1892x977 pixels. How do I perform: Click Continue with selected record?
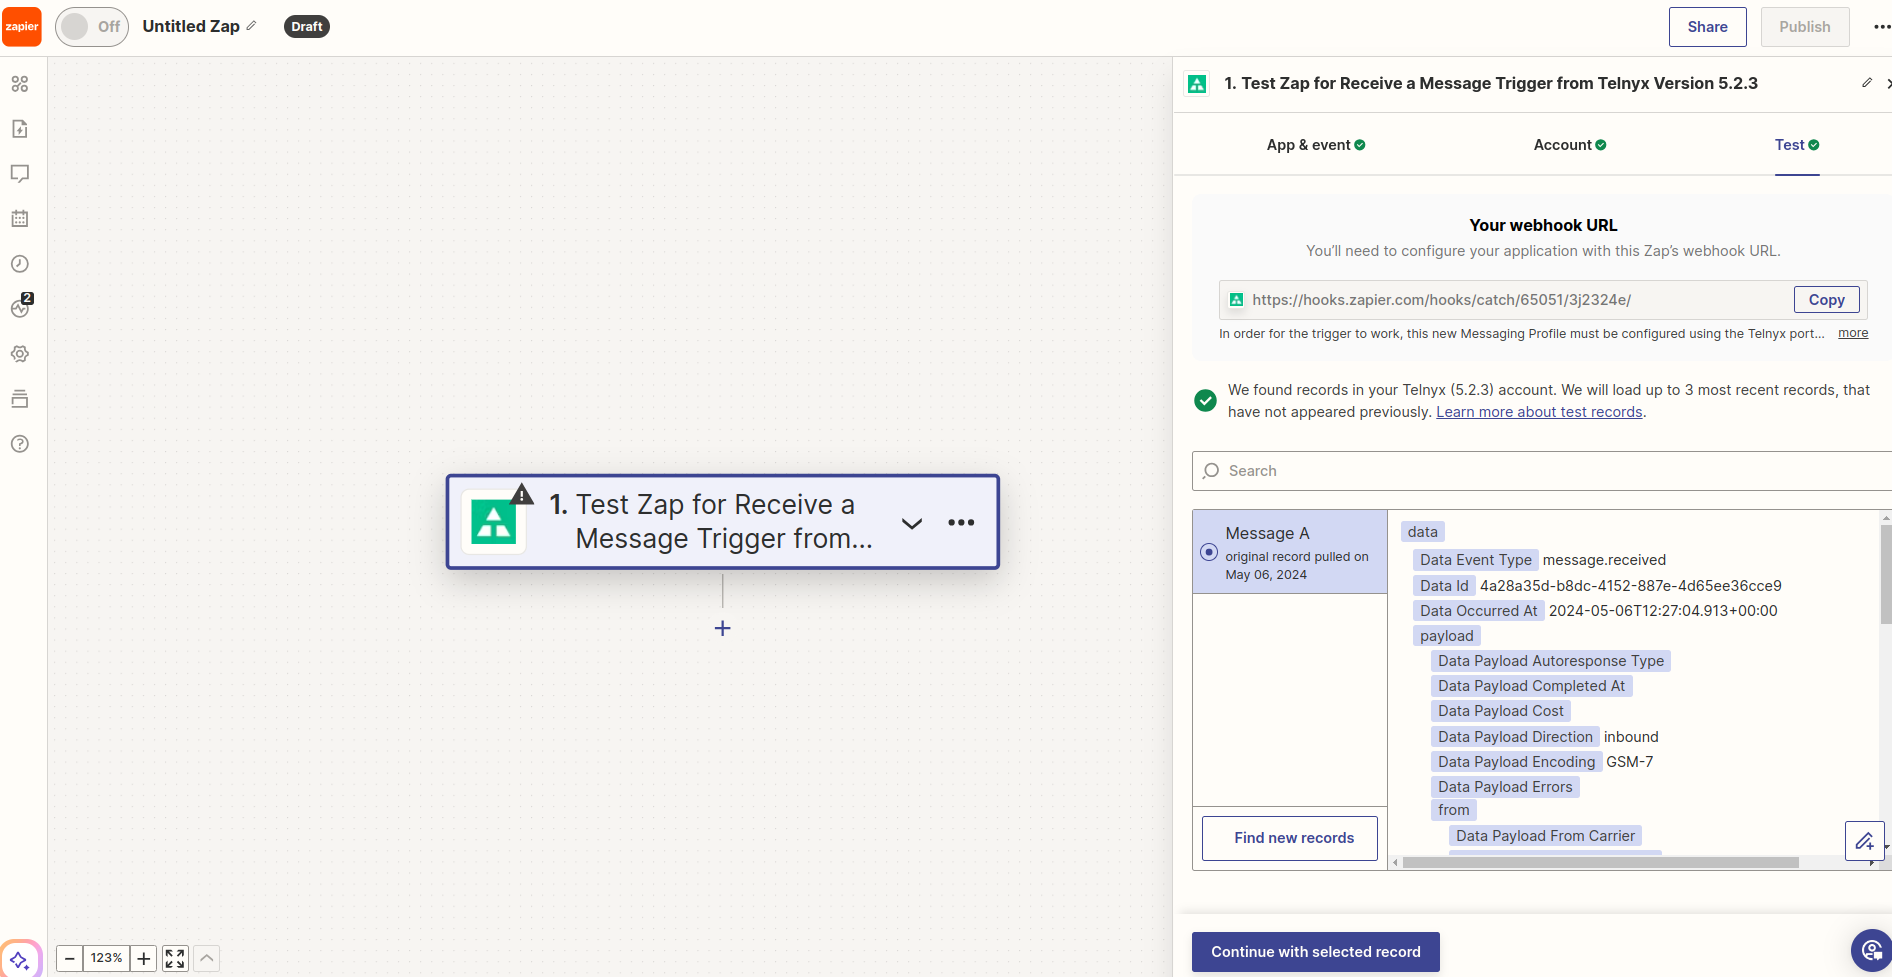click(1315, 952)
